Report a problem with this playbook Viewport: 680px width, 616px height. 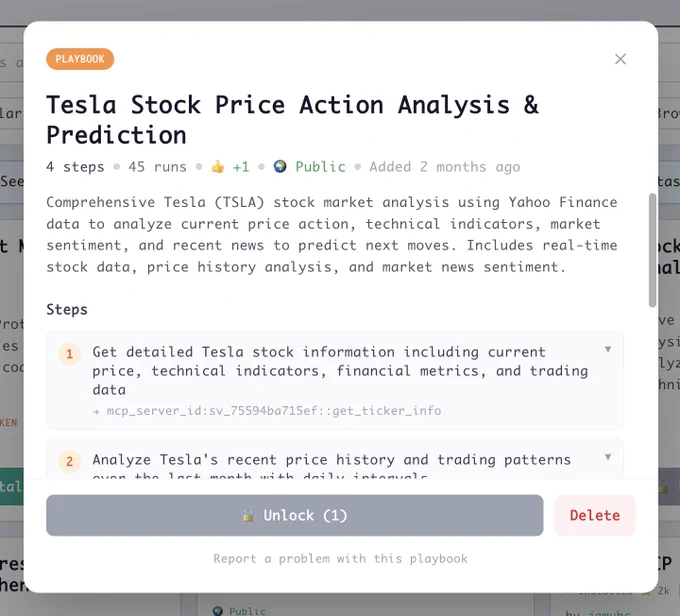click(x=340, y=558)
